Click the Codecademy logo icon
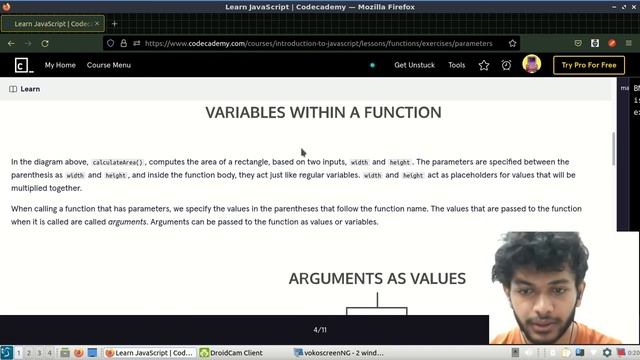This screenshot has width=640, height=360. (x=24, y=65)
